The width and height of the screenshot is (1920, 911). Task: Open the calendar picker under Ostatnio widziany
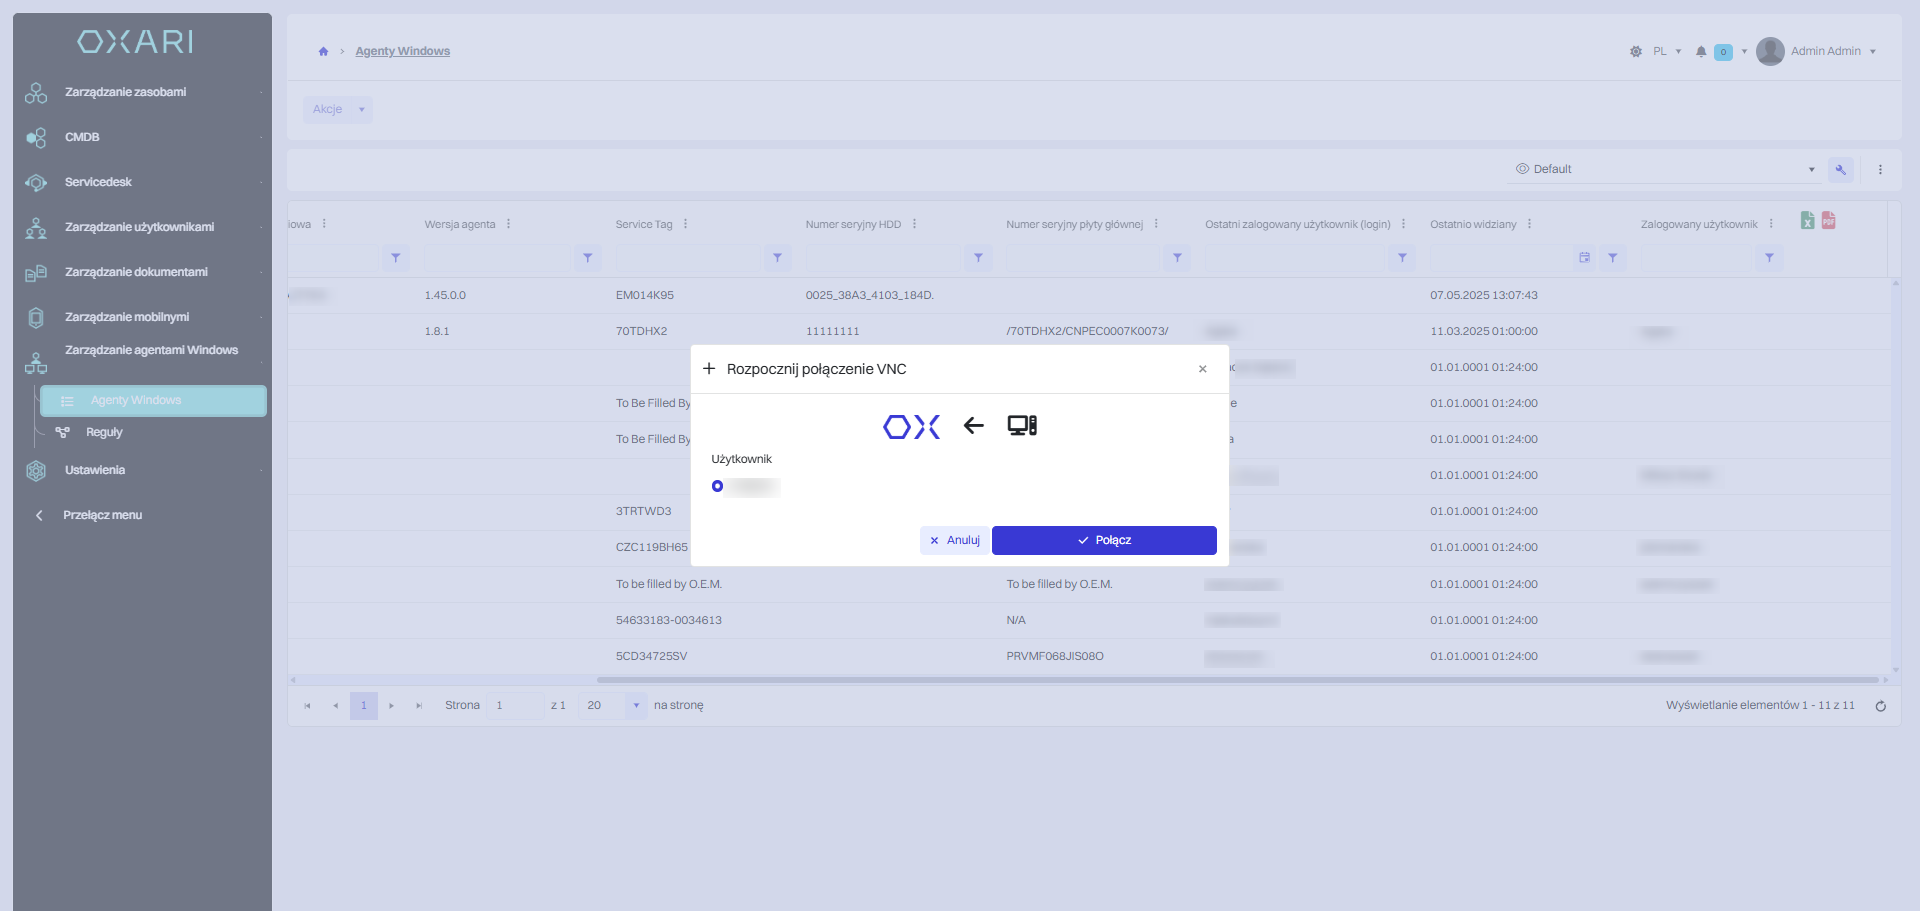pyautogui.click(x=1584, y=258)
